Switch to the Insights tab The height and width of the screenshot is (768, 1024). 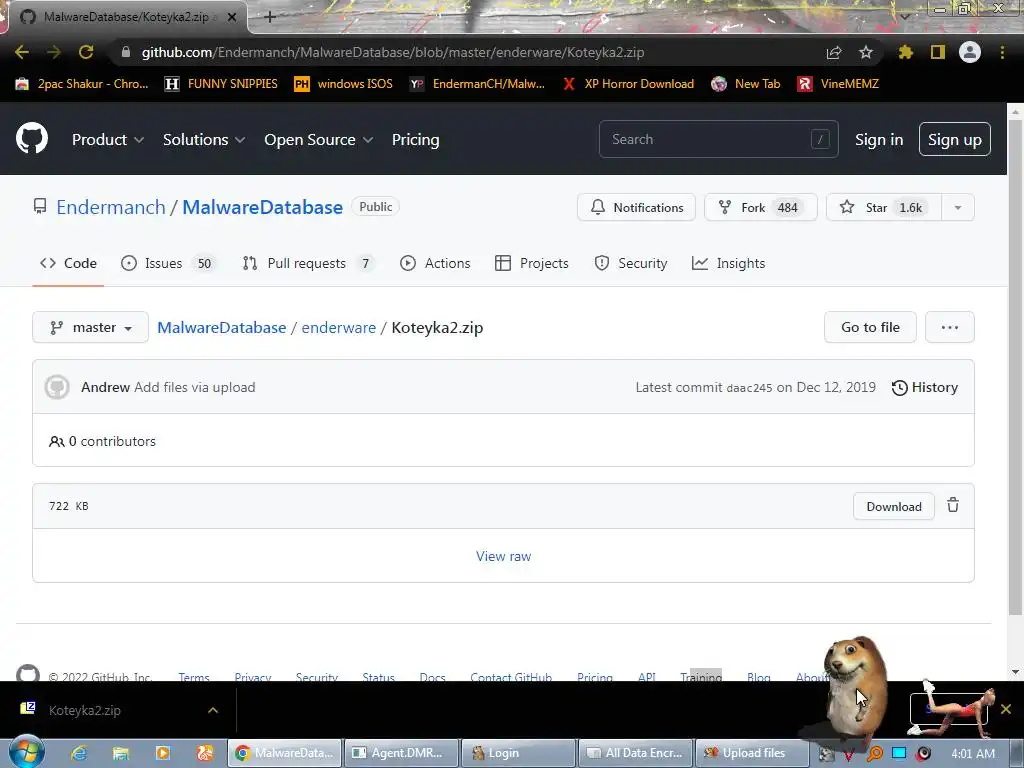(728, 263)
